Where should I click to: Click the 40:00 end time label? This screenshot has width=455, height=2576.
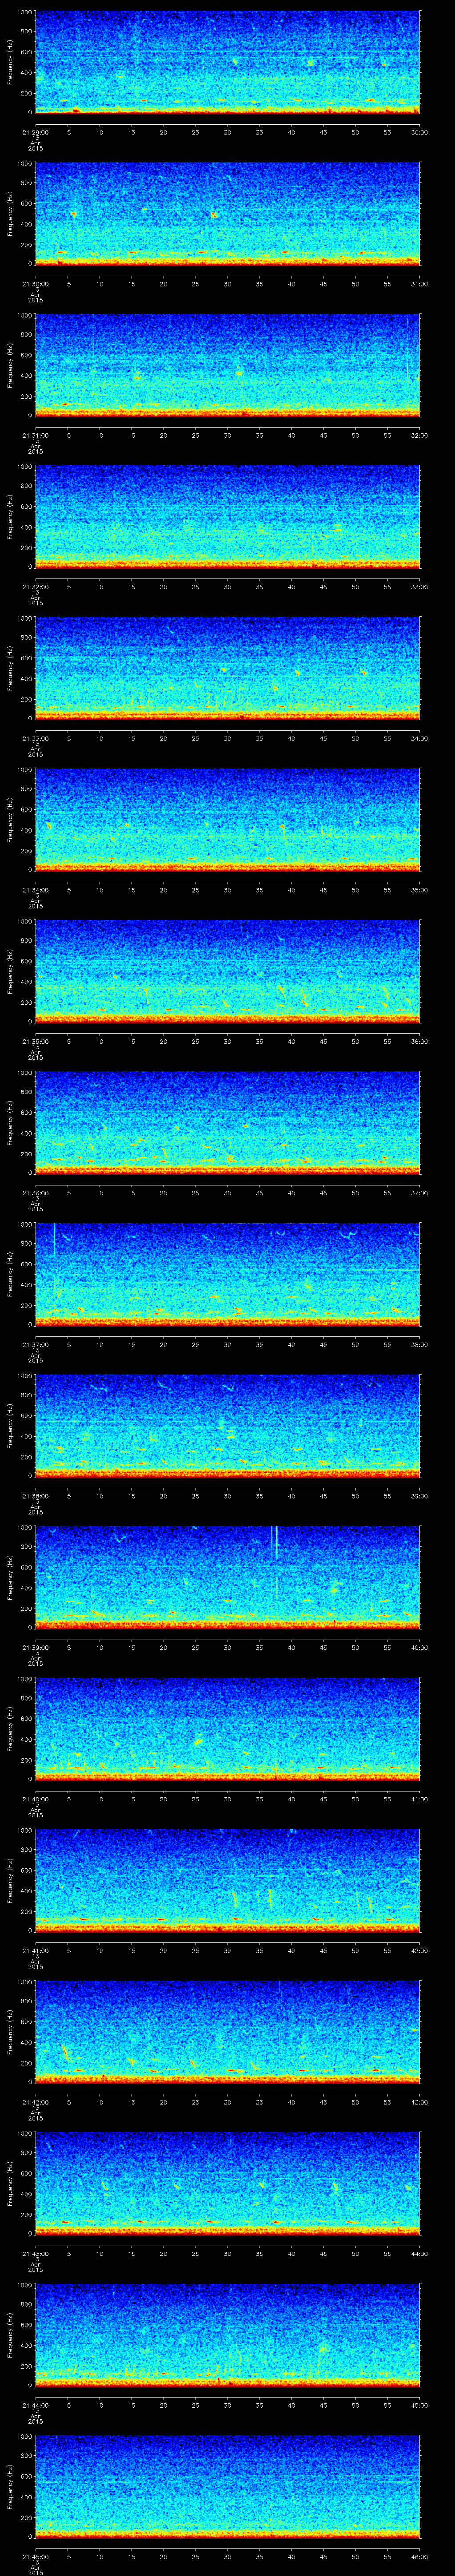[420, 1647]
